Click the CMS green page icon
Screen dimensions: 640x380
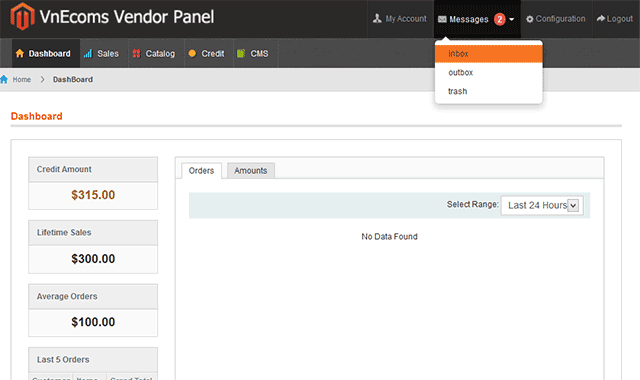click(x=241, y=53)
